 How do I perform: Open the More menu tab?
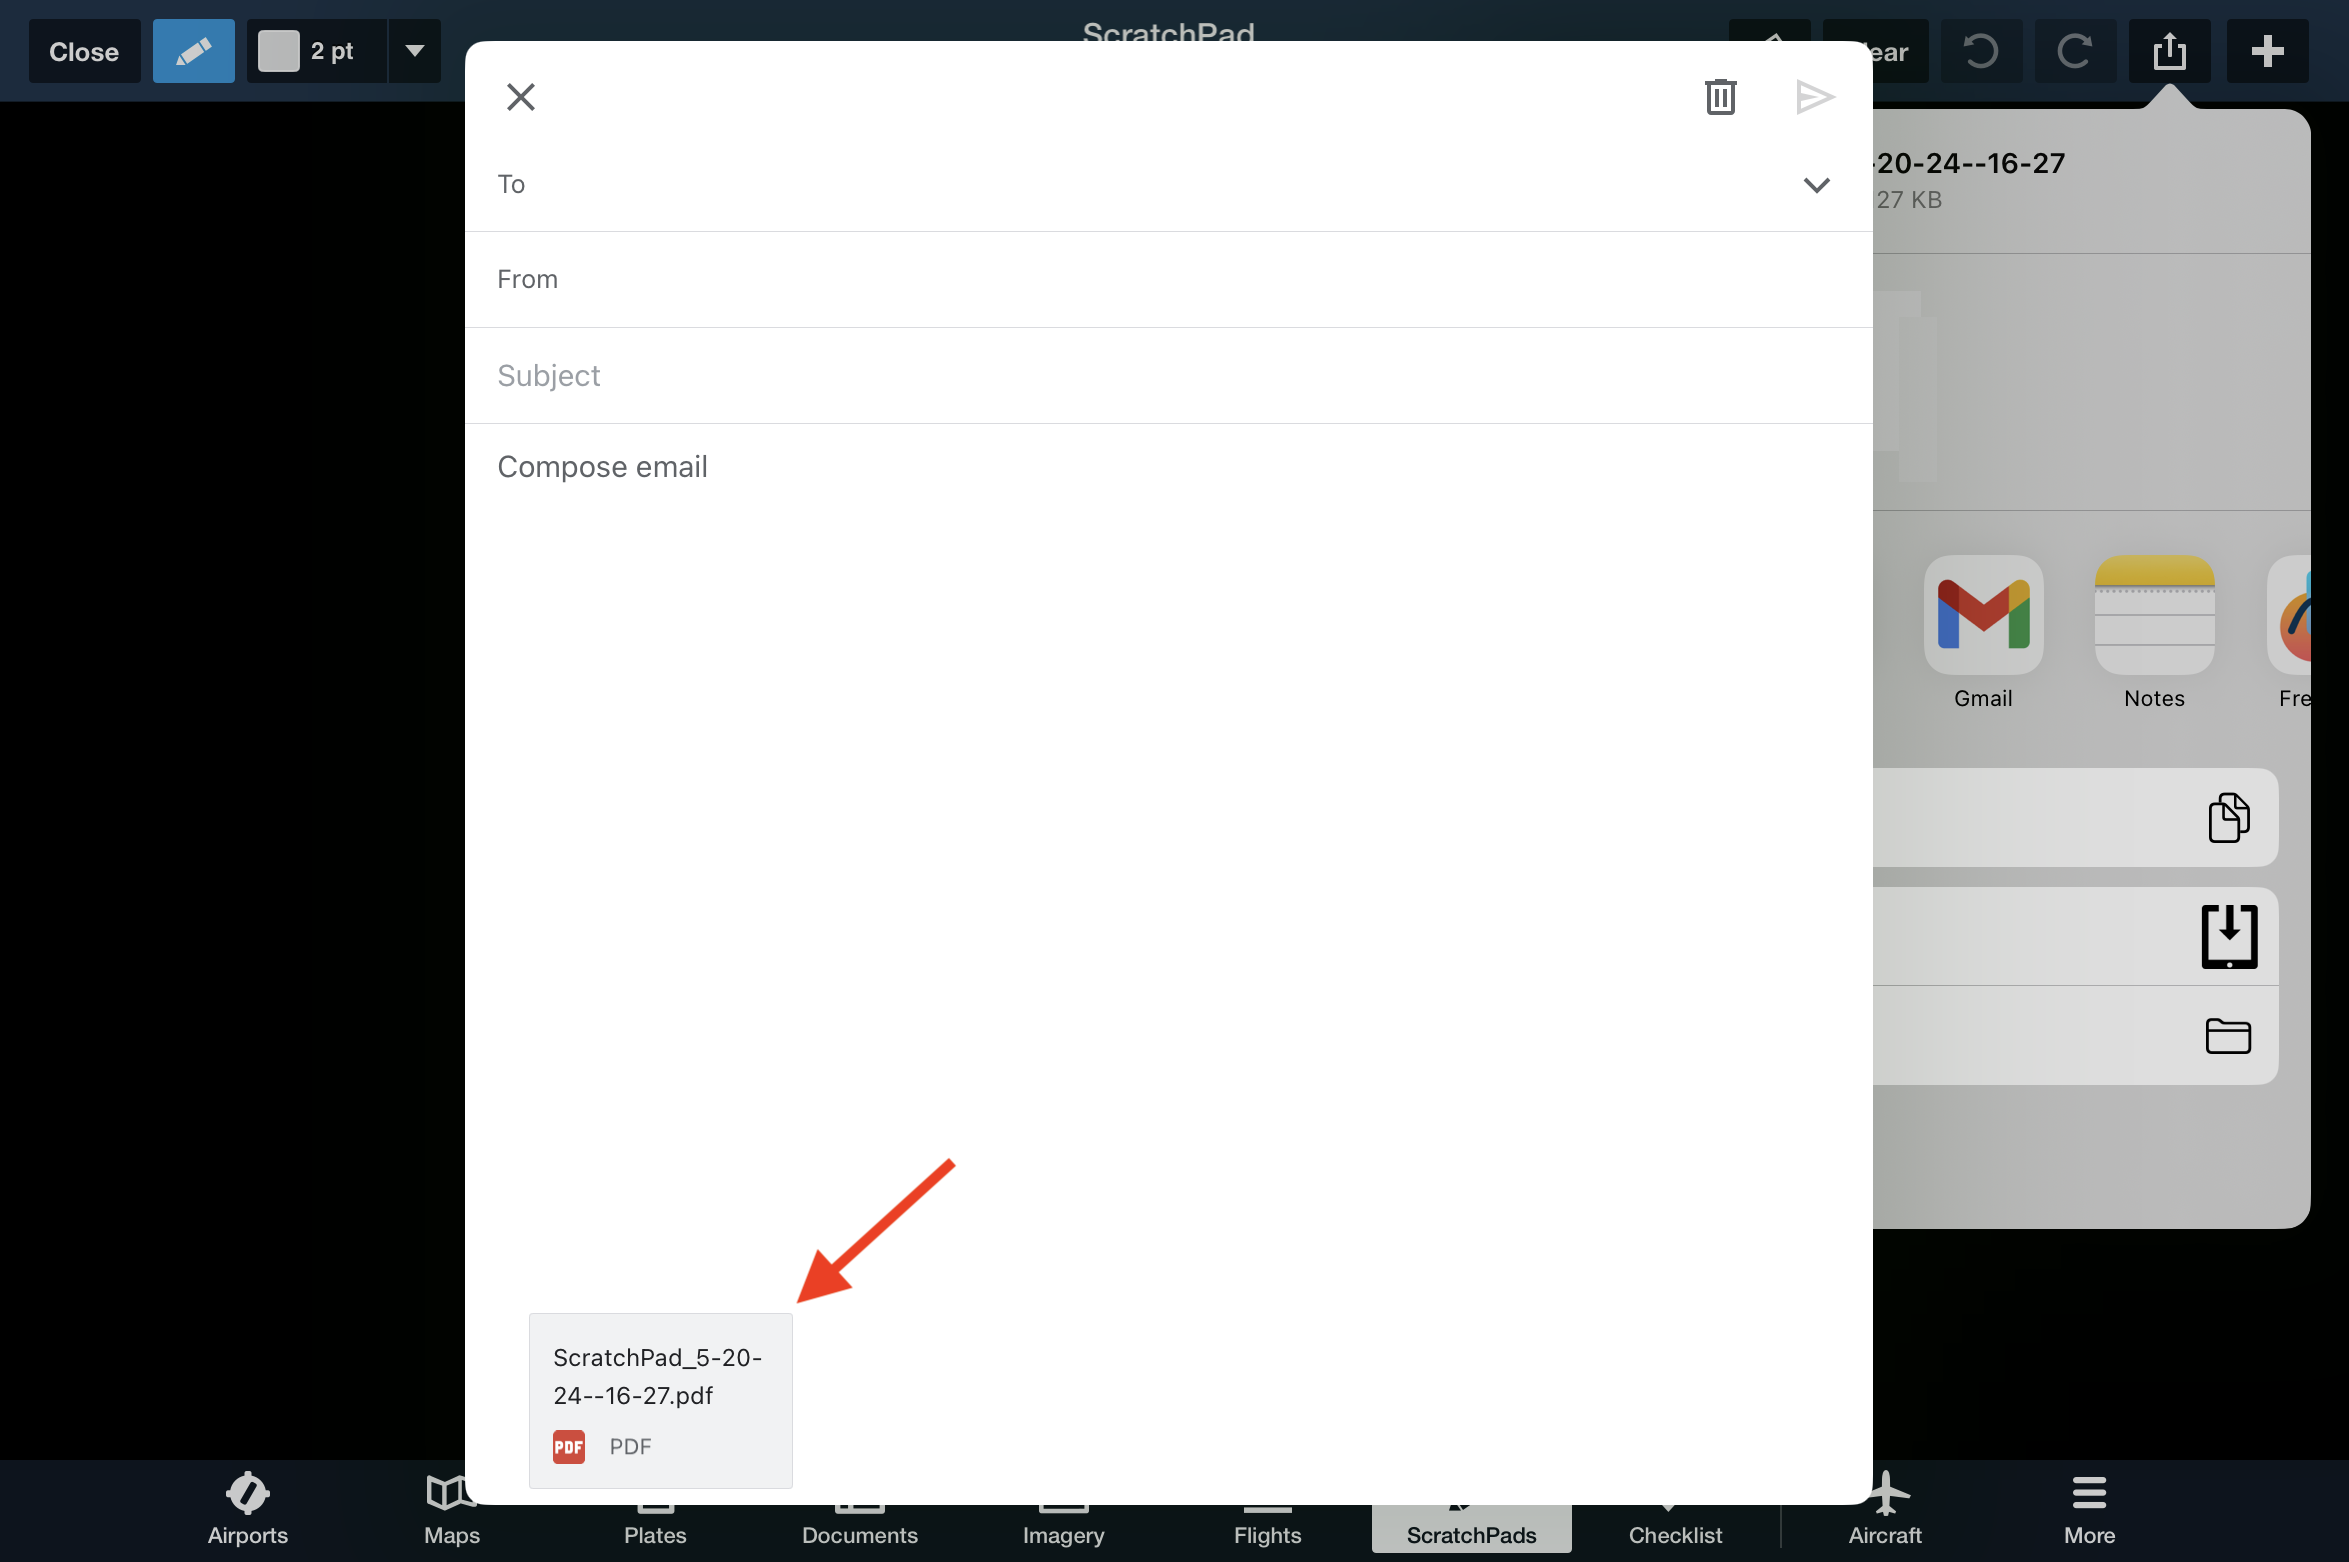pyautogui.click(x=2089, y=1510)
